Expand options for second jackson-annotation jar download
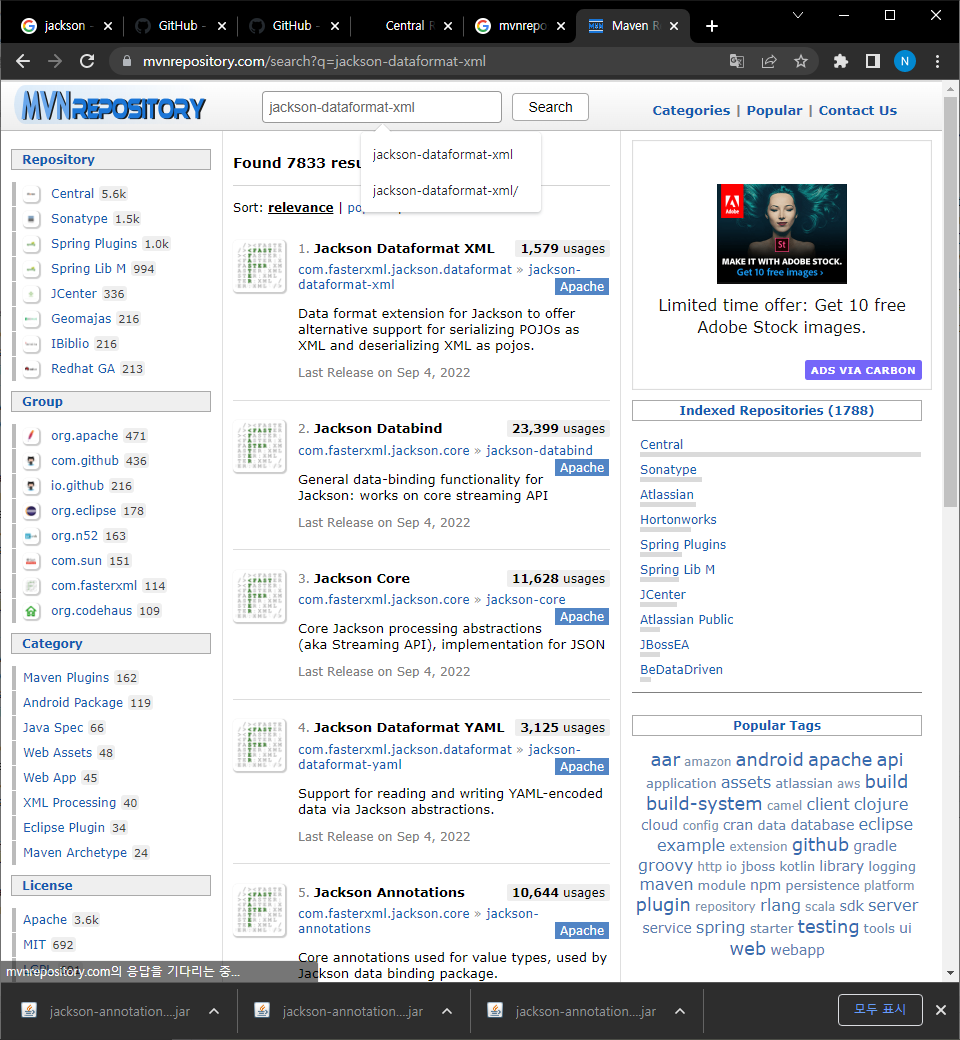The image size is (960, 1040). click(x=446, y=1011)
